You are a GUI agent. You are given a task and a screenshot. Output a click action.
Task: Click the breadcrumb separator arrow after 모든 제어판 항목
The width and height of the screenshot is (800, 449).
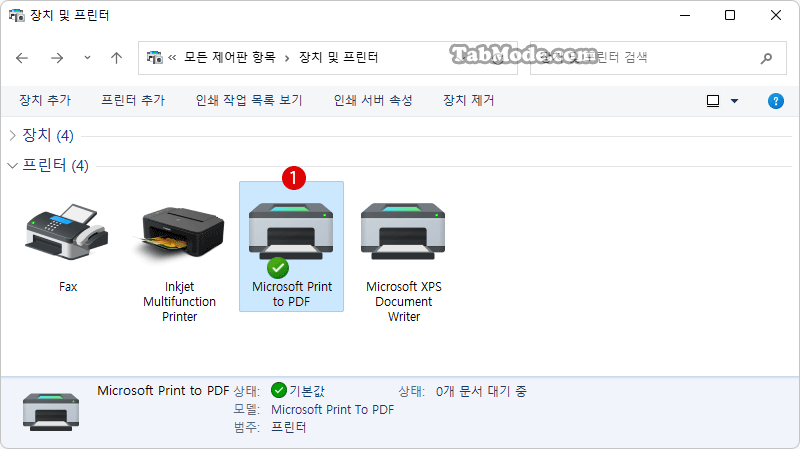287,58
